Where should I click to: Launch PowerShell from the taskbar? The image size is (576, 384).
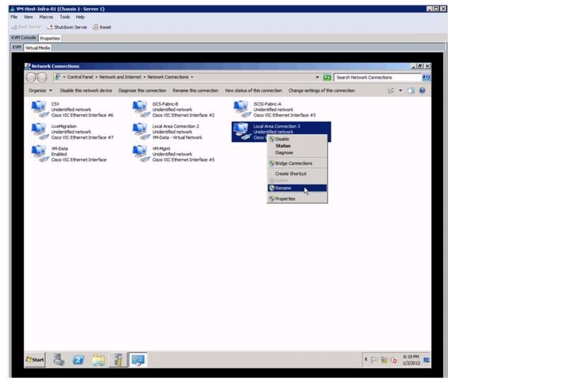[x=78, y=359]
